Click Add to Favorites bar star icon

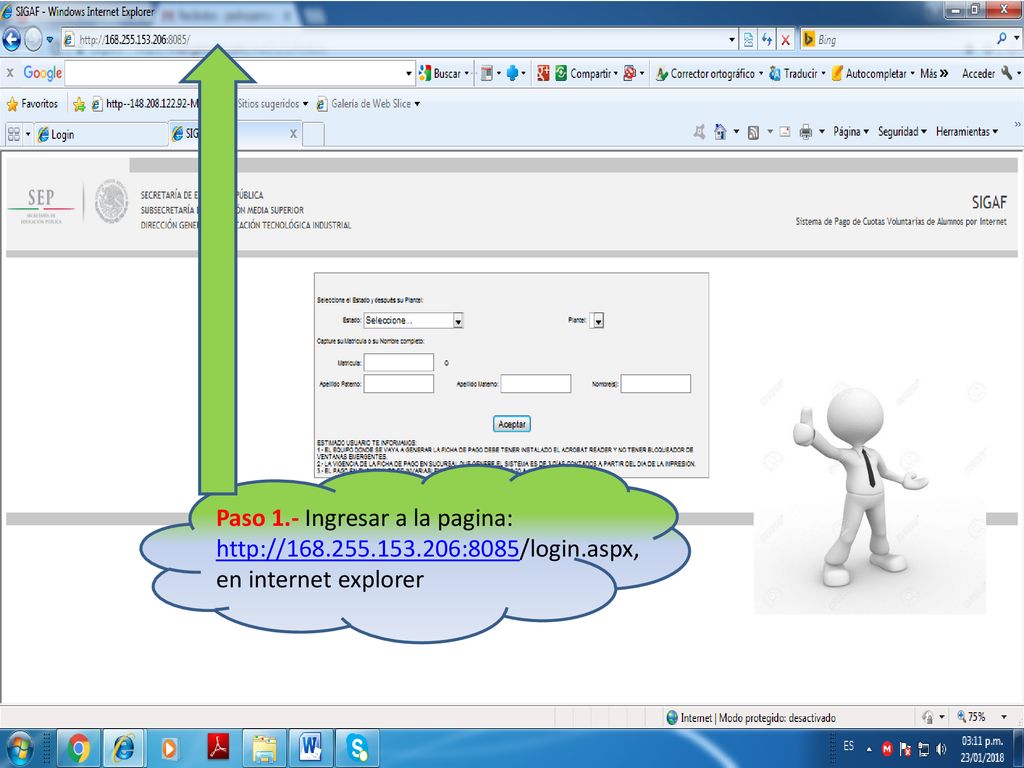tap(79, 104)
